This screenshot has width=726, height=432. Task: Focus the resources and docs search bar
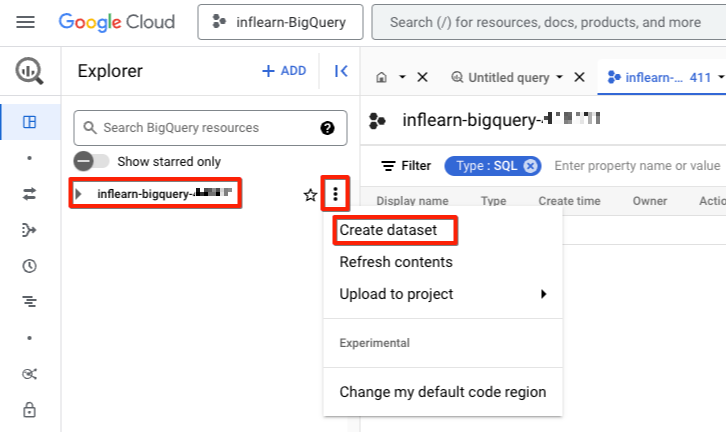[549, 22]
